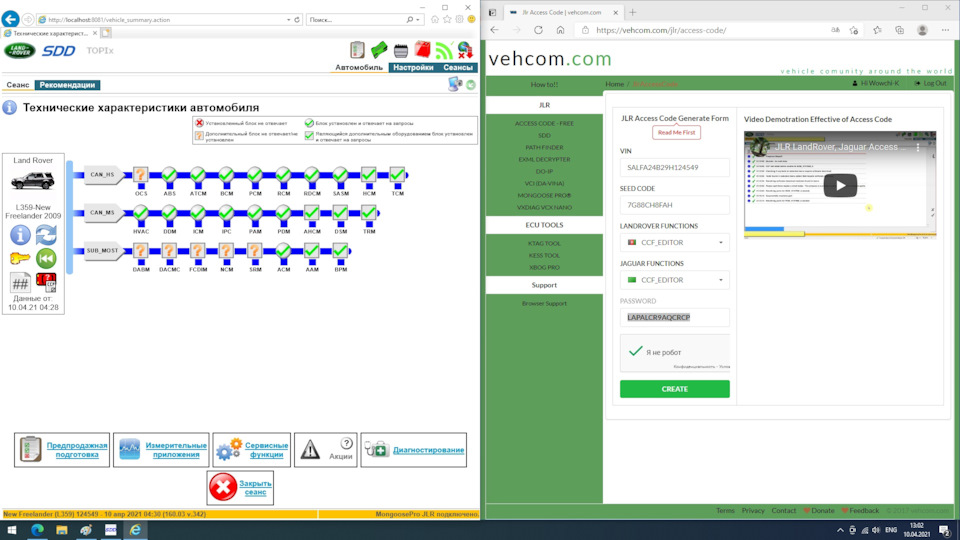Open MONGOOSE PRO menu entry
Screen dimensions: 960x540
click(x=544, y=195)
